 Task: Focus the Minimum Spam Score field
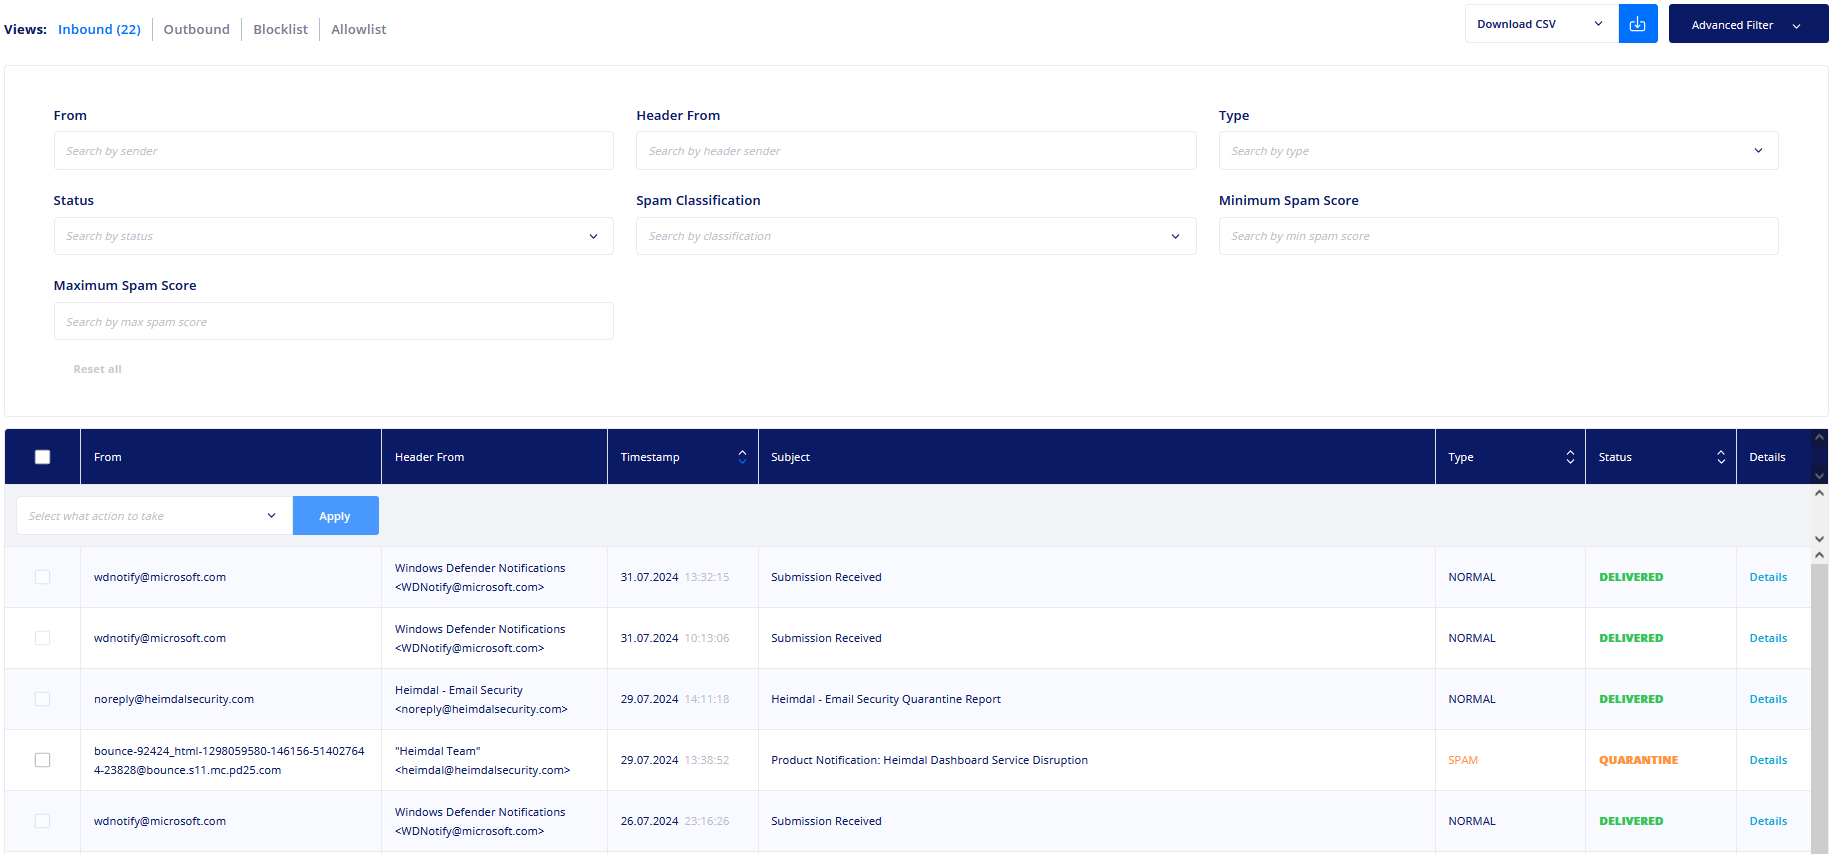pyautogui.click(x=1498, y=236)
